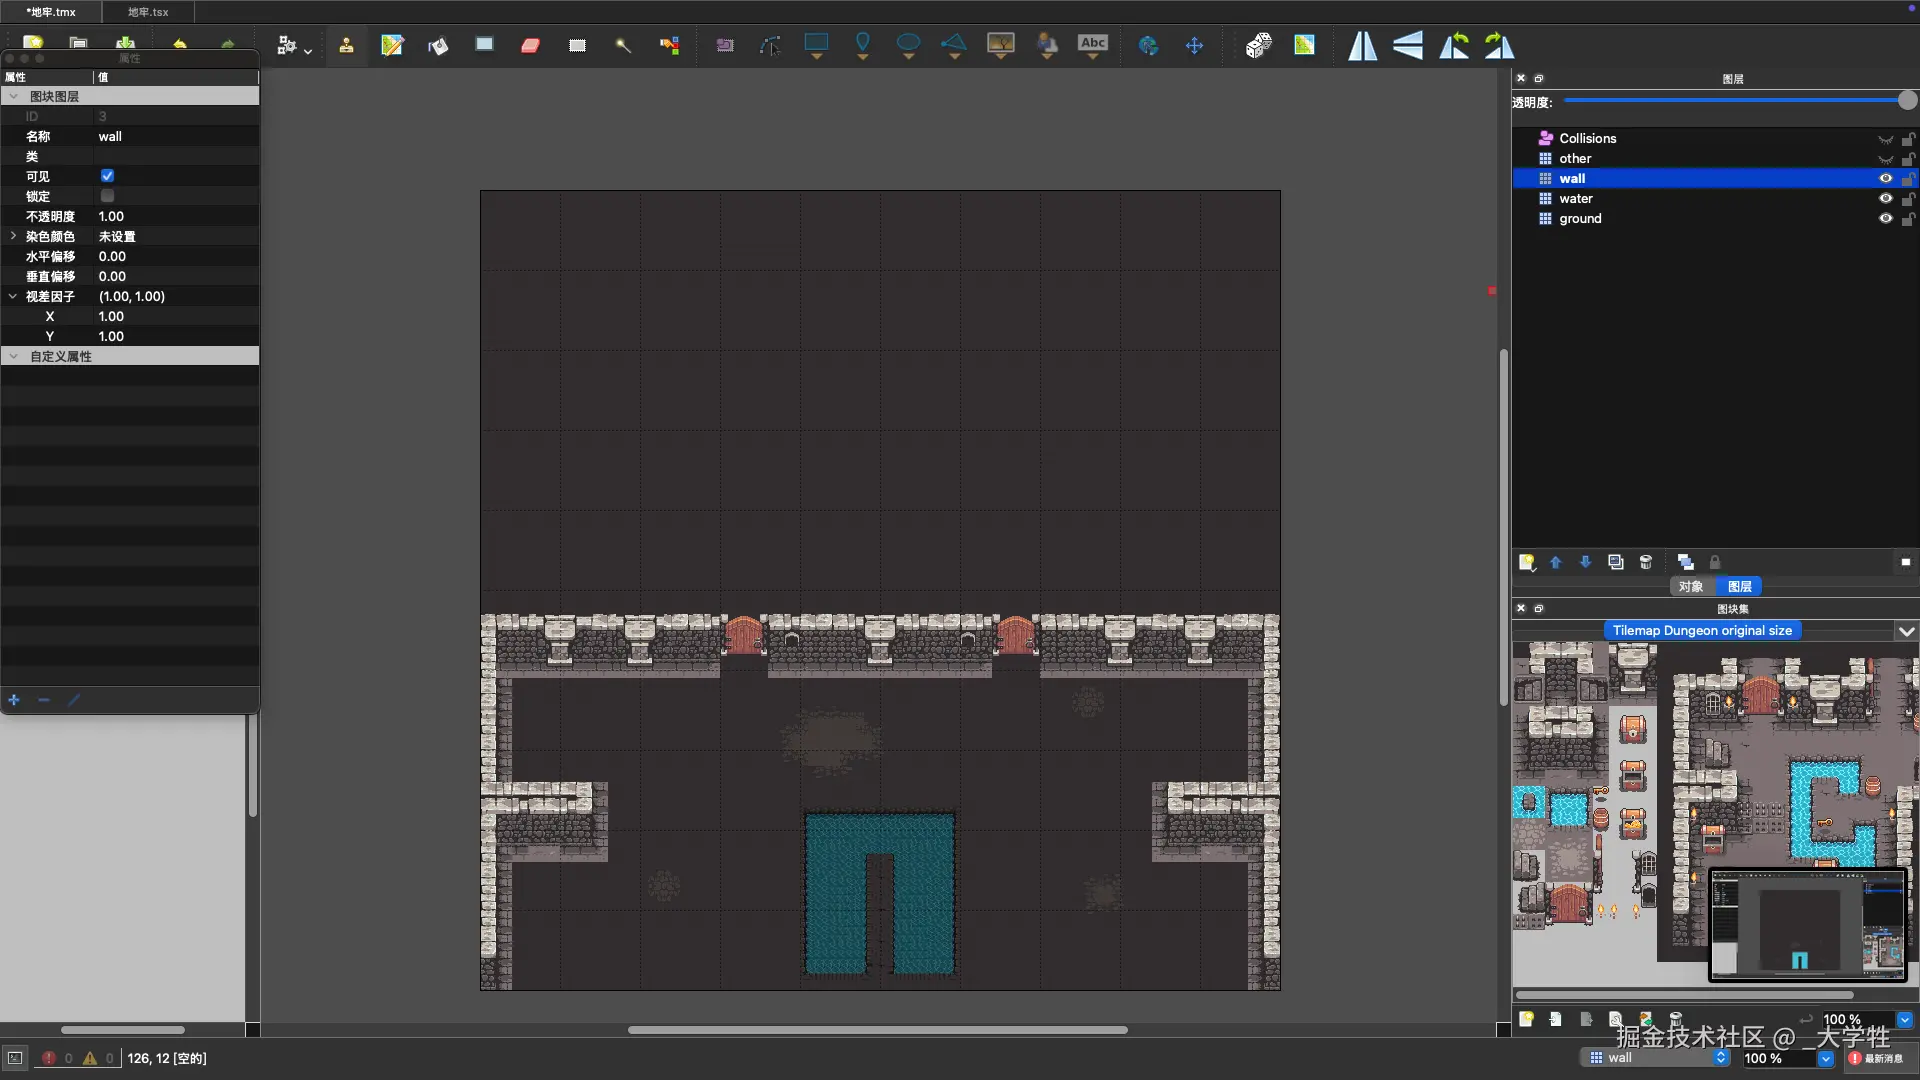1920x1080 pixels.
Task: Check the 锁定 (locked) checkbox
Action: 107,196
